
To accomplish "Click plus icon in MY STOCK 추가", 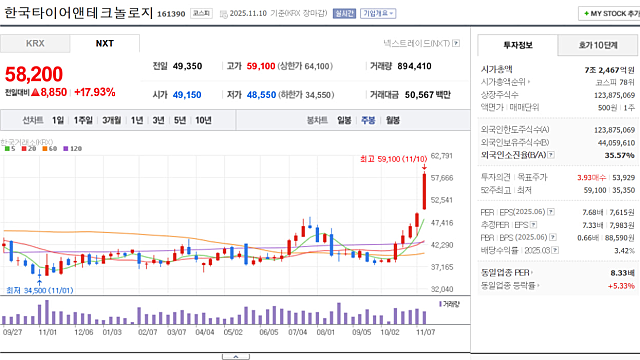I will click(587, 13).
